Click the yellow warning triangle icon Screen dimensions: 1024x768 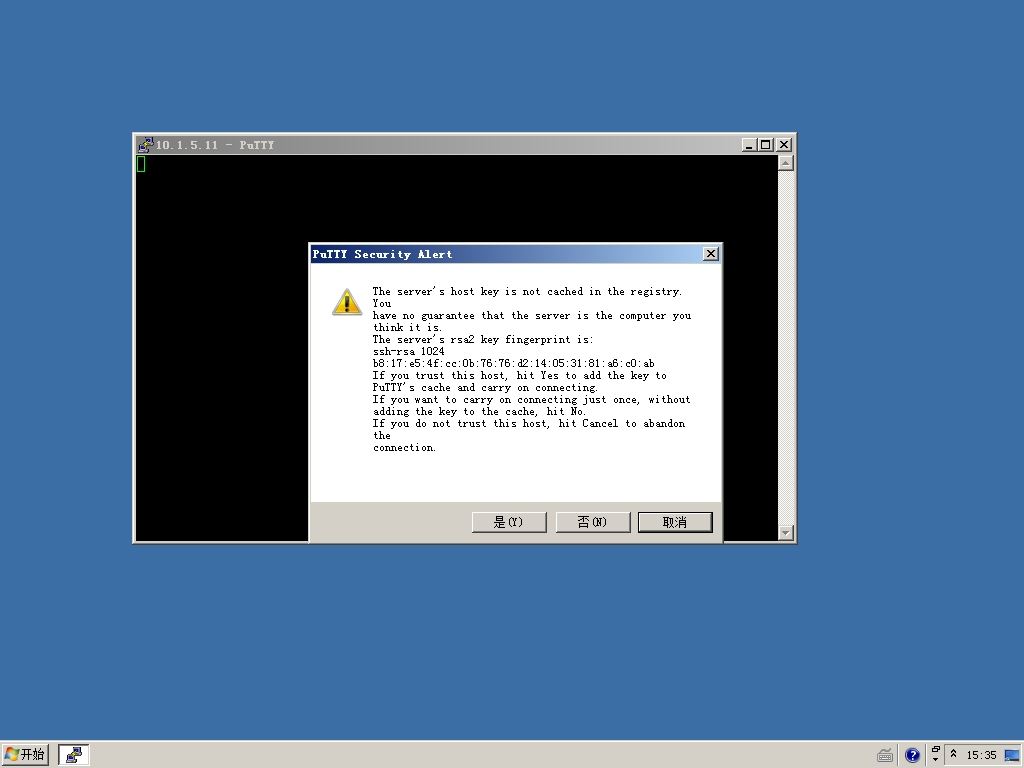coord(347,302)
